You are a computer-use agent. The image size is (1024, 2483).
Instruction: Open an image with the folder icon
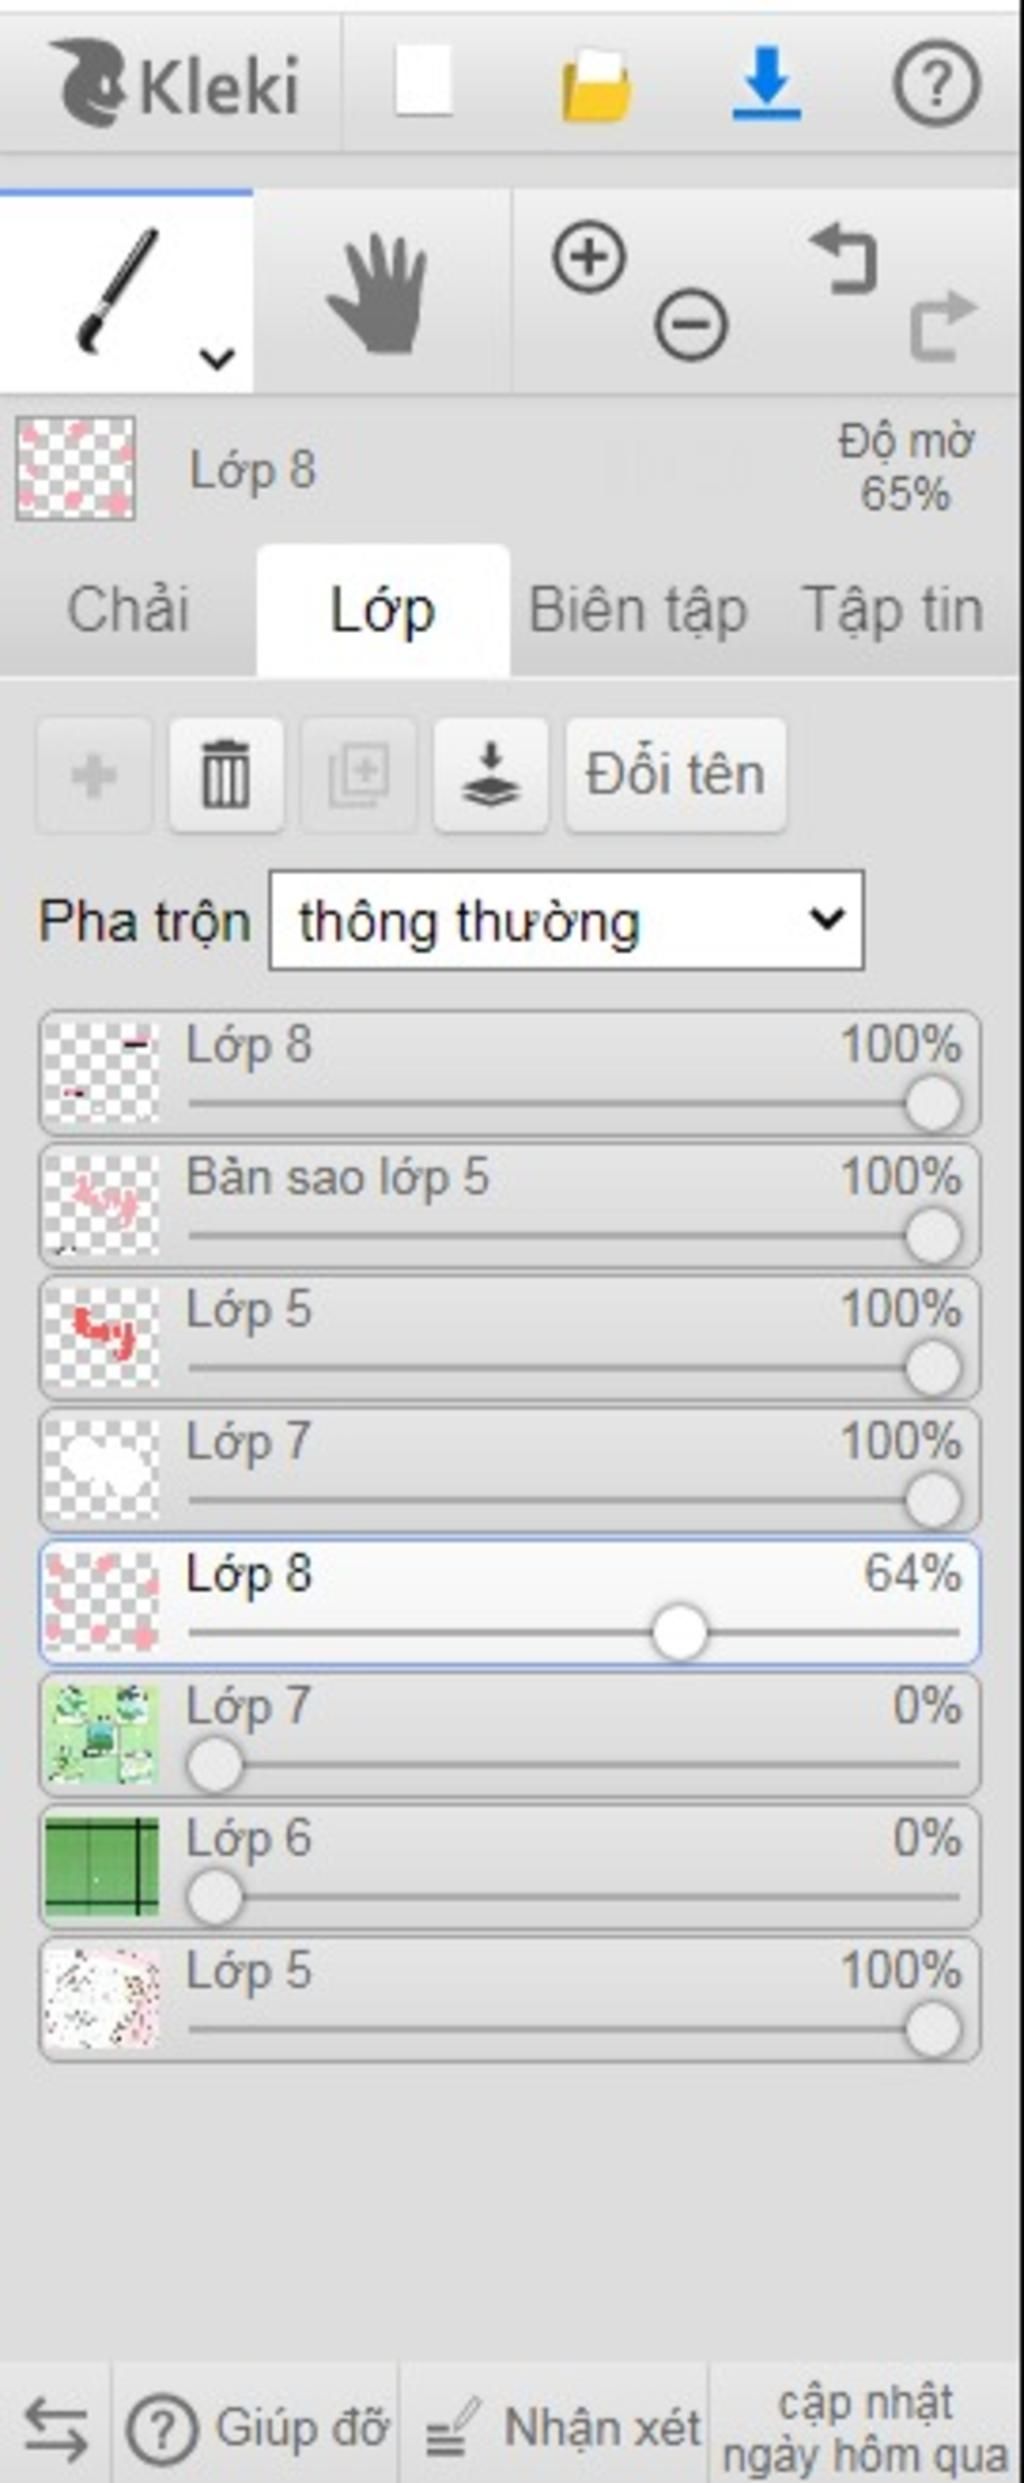click(597, 86)
